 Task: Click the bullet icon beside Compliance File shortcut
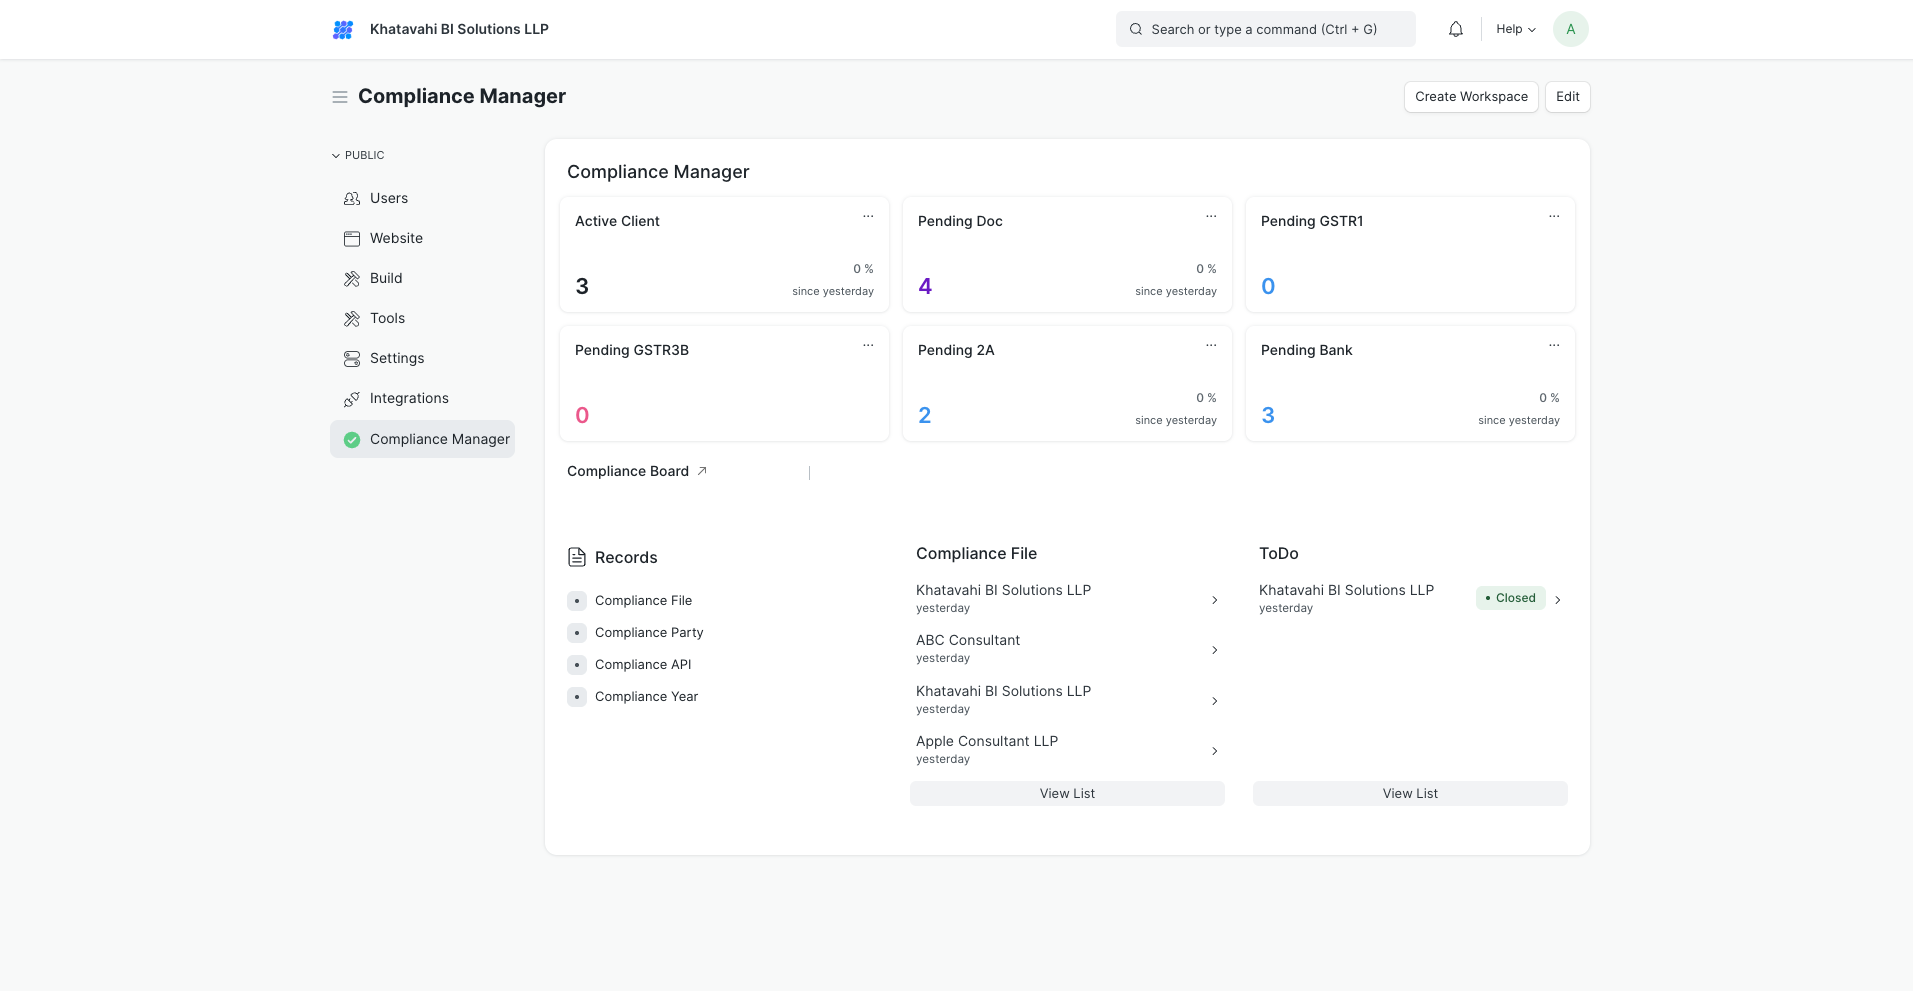tap(577, 601)
